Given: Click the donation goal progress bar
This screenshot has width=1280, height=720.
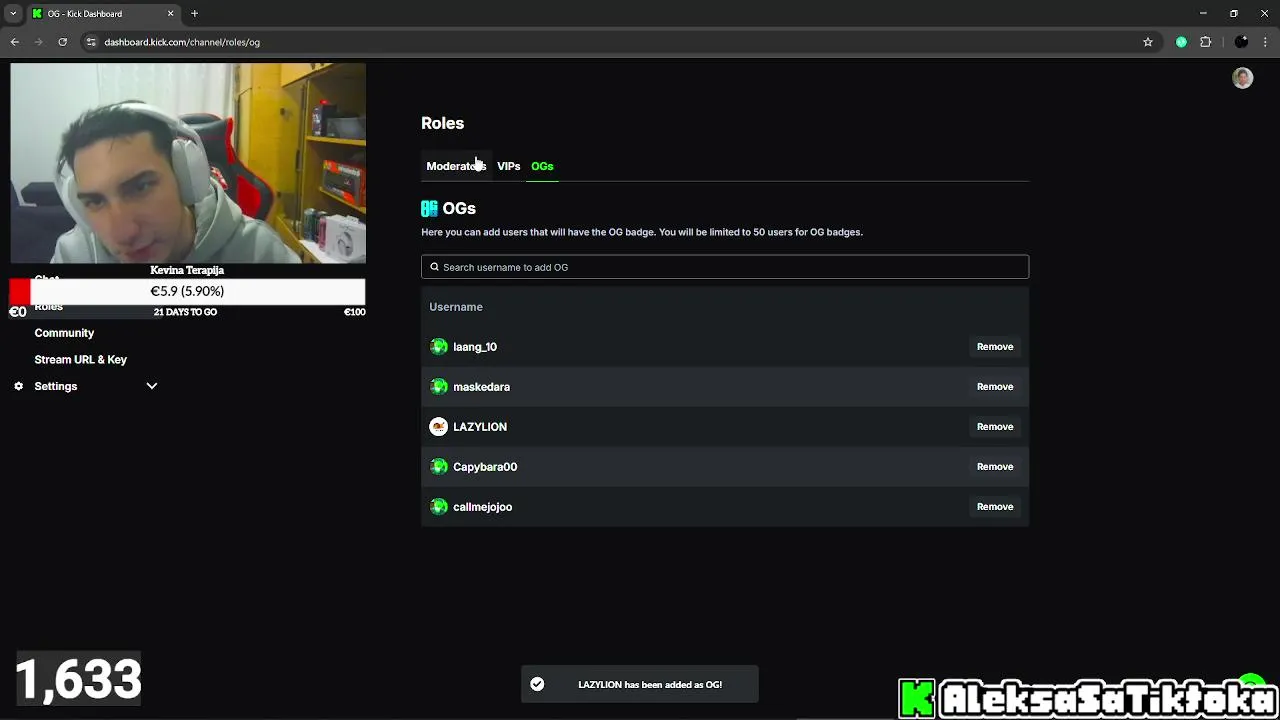Looking at the screenshot, I should click(187, 291).
